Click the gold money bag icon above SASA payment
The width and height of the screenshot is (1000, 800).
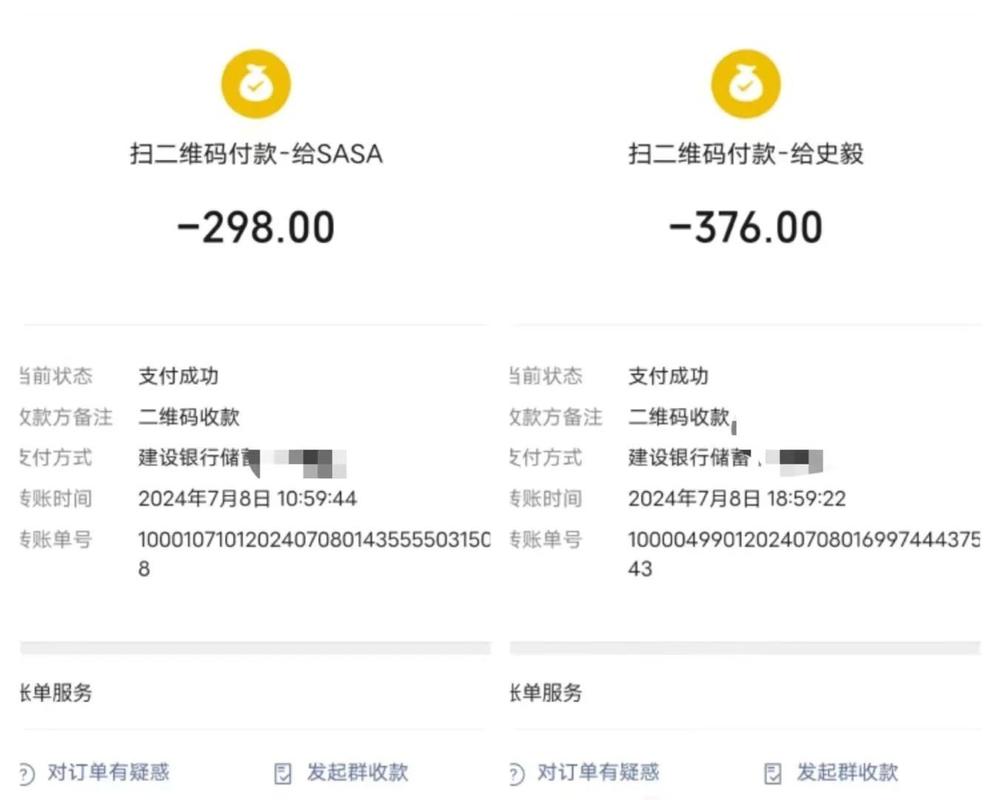click(256, 84)
